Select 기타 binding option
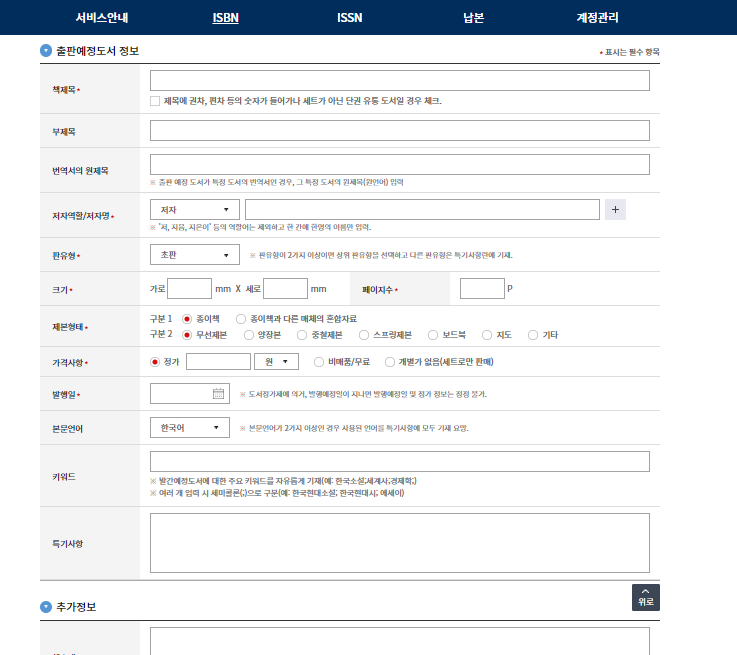Viewport: 737px width, 655px height. point(533,335)
